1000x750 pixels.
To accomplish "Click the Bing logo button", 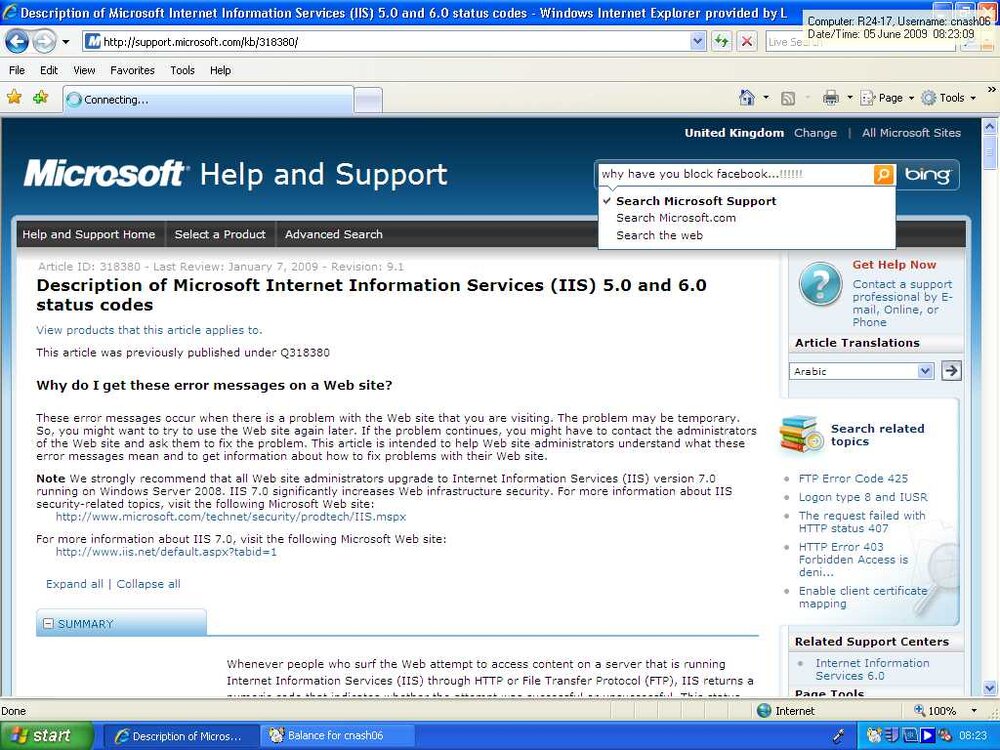I will click(x=927, y=174).
